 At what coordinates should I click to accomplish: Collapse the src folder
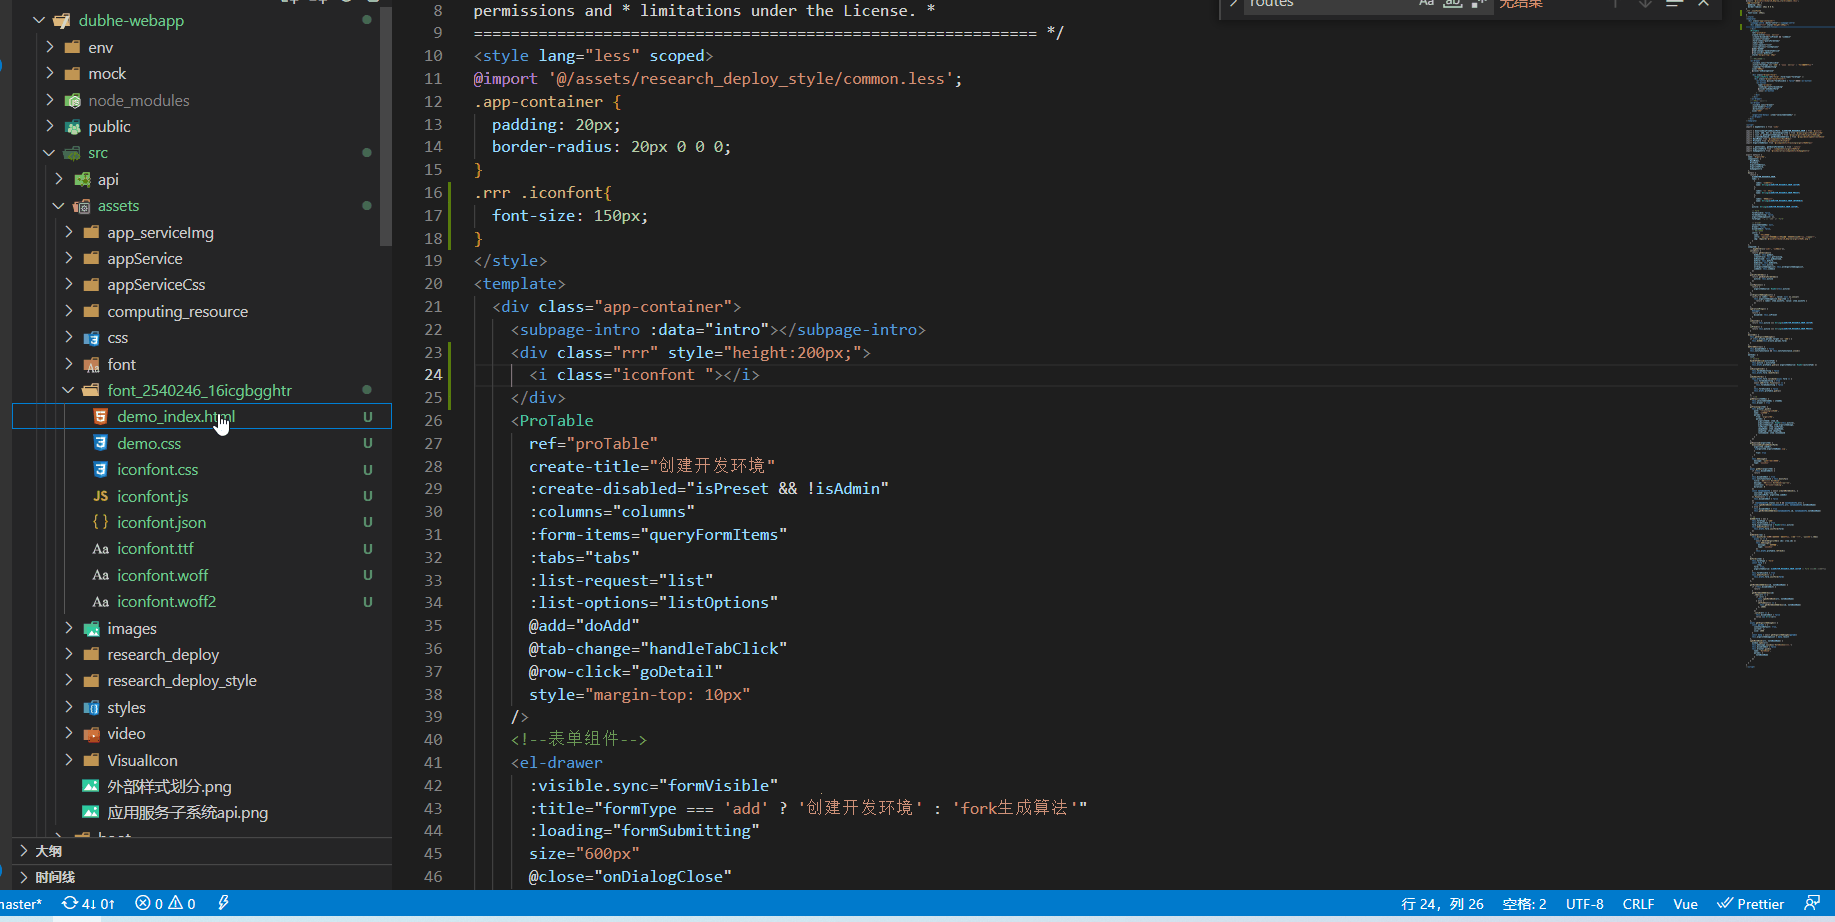[x=48, y=152]
